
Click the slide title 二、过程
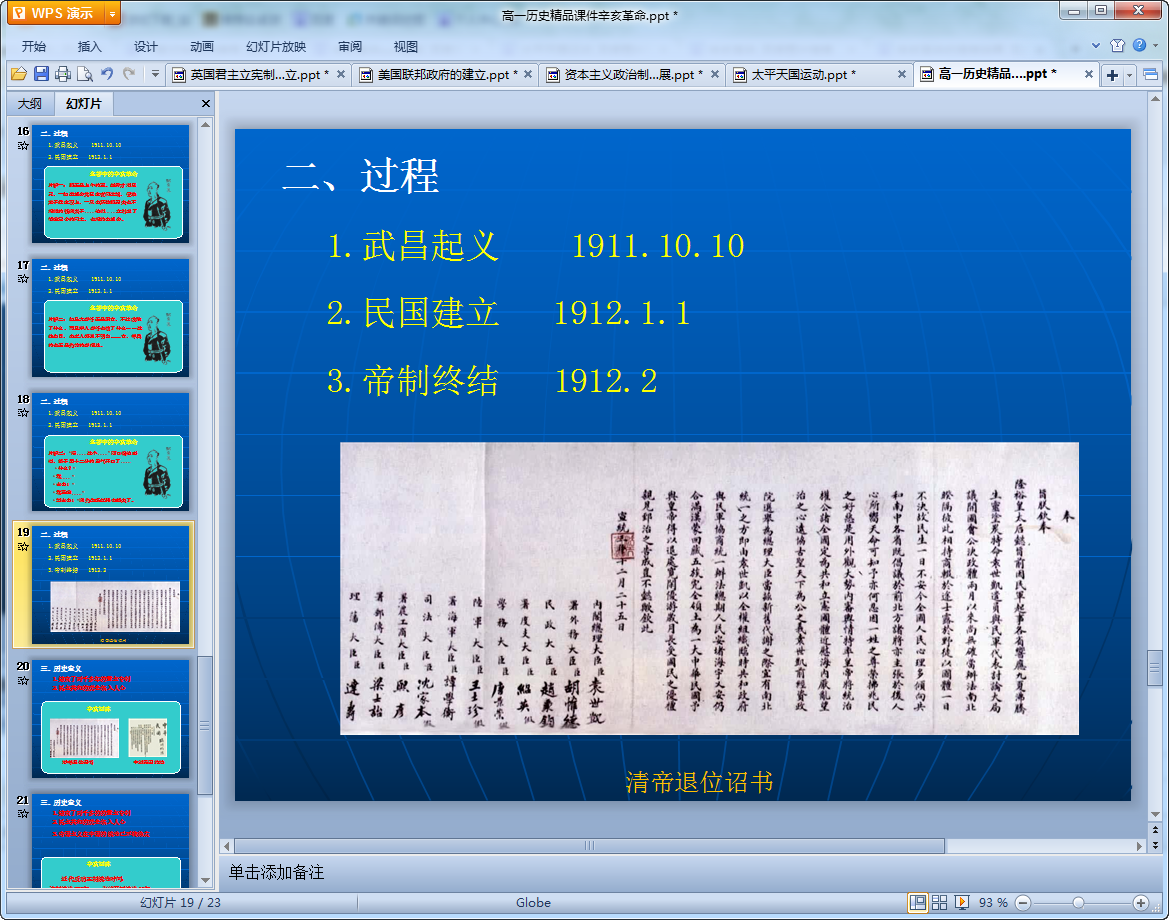click(x=362, y=177)
